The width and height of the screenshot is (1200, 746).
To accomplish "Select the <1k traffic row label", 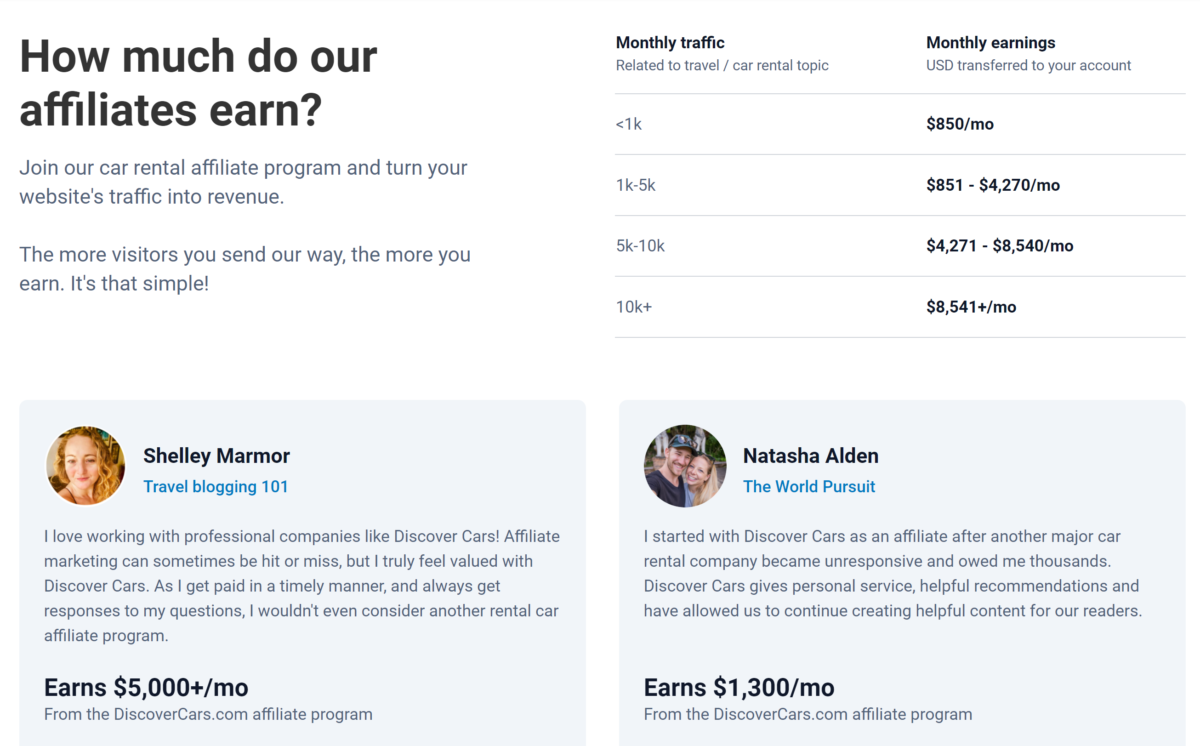I will [x=629, y=125].
